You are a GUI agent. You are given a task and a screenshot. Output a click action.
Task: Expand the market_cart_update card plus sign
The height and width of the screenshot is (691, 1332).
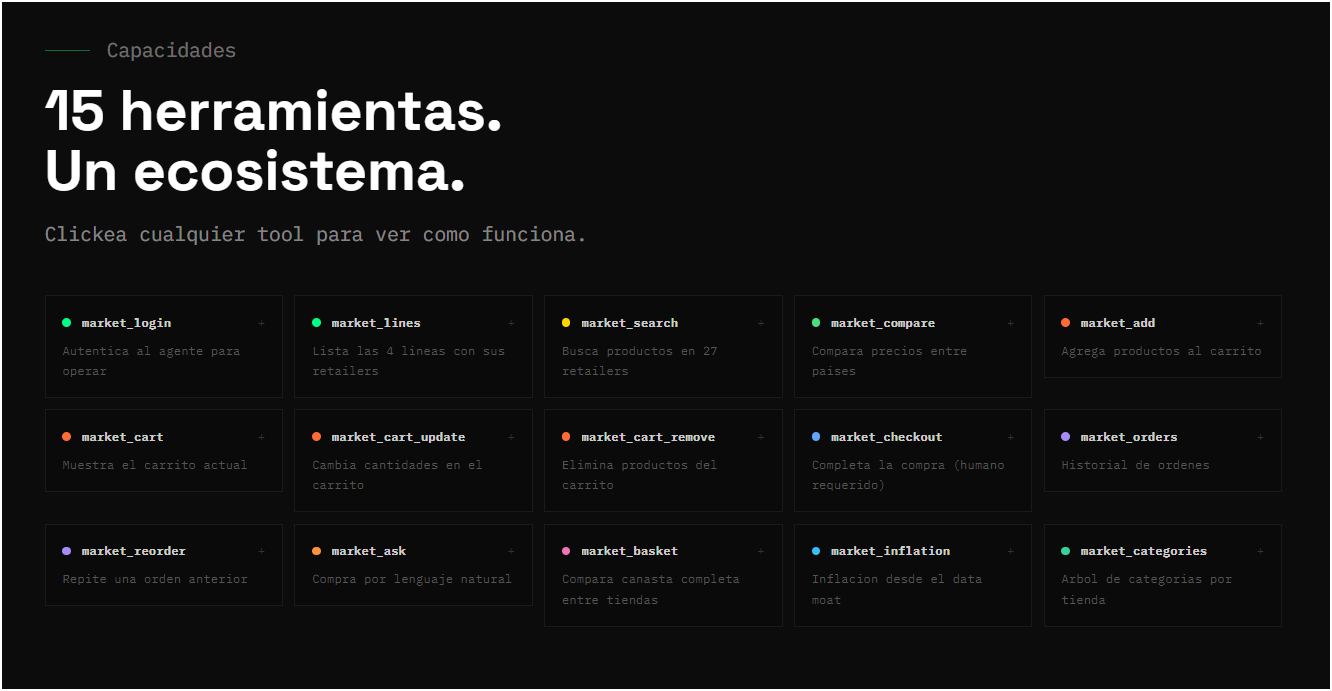point(511,437)
